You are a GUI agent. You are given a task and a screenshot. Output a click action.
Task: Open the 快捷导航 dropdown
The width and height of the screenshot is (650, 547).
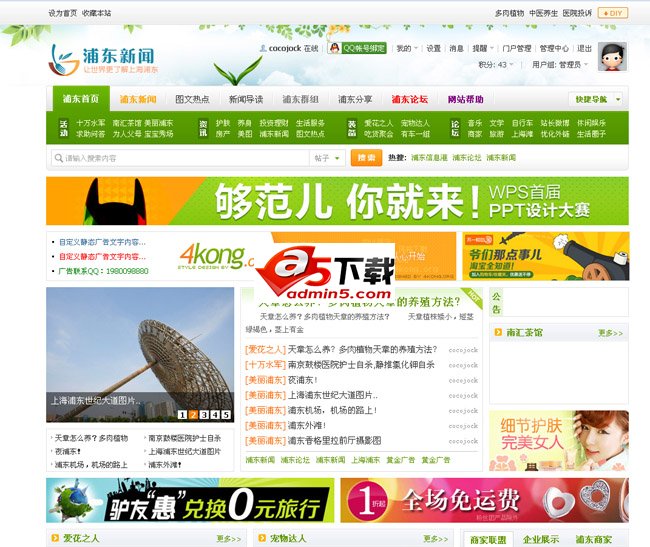[595, 99]
